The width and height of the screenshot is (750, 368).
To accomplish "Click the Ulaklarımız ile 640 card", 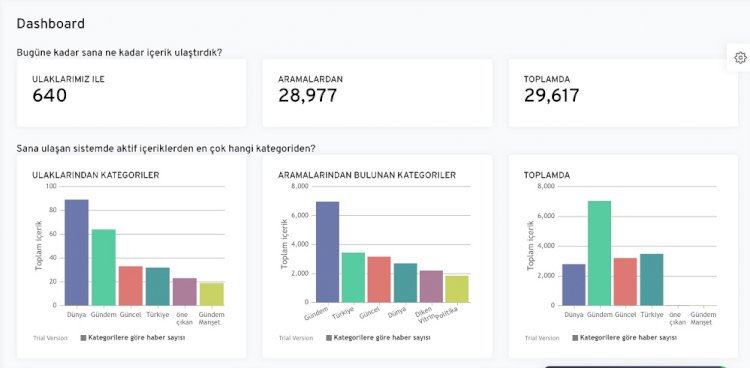I will coord(132,93).
